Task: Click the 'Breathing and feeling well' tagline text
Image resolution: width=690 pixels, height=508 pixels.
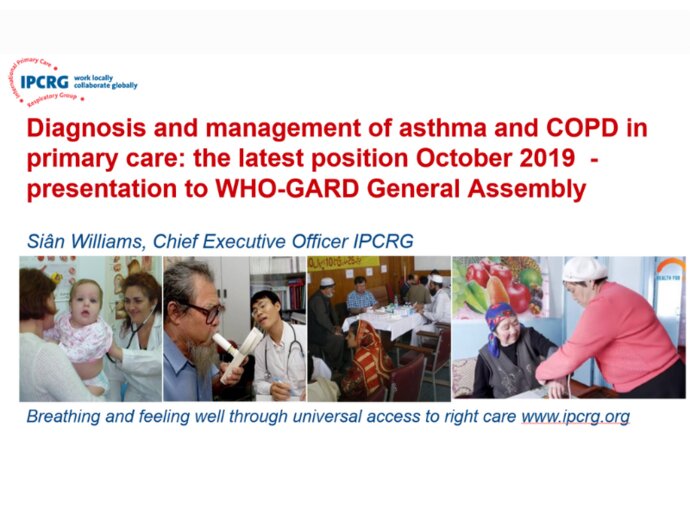Action: tap(271, 416)
